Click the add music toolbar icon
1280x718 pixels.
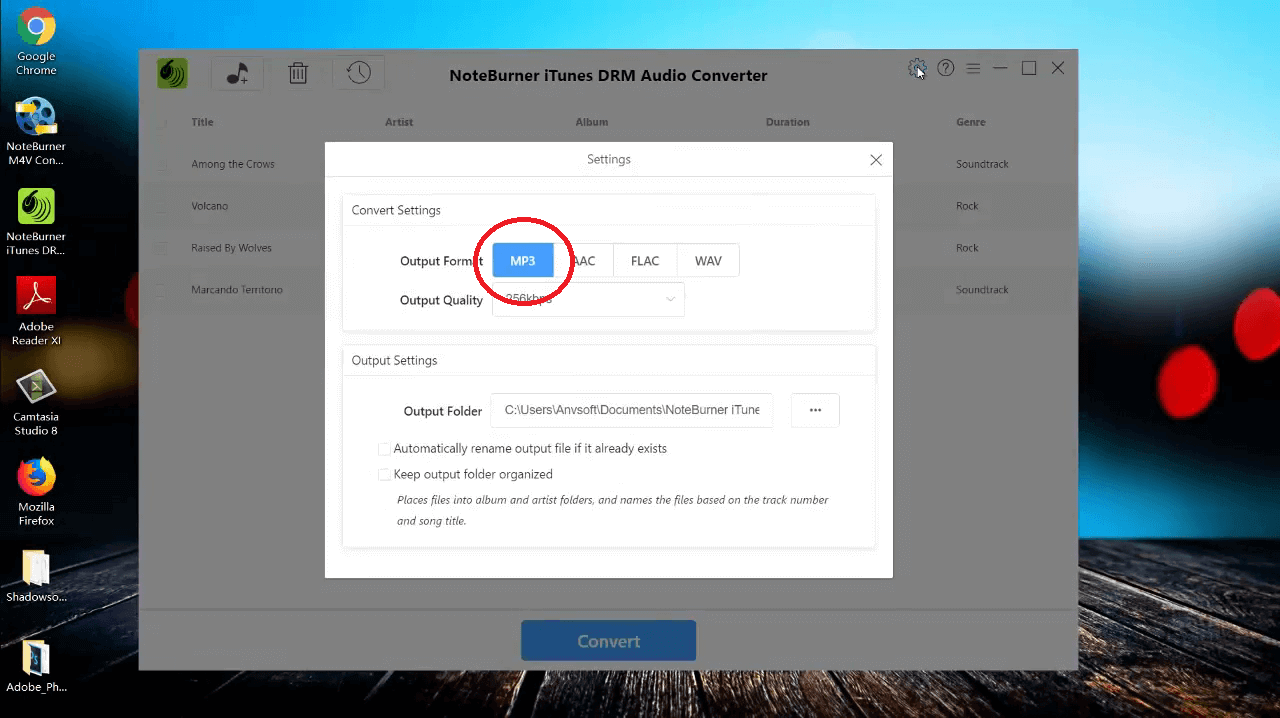click(x=237, y=73)
